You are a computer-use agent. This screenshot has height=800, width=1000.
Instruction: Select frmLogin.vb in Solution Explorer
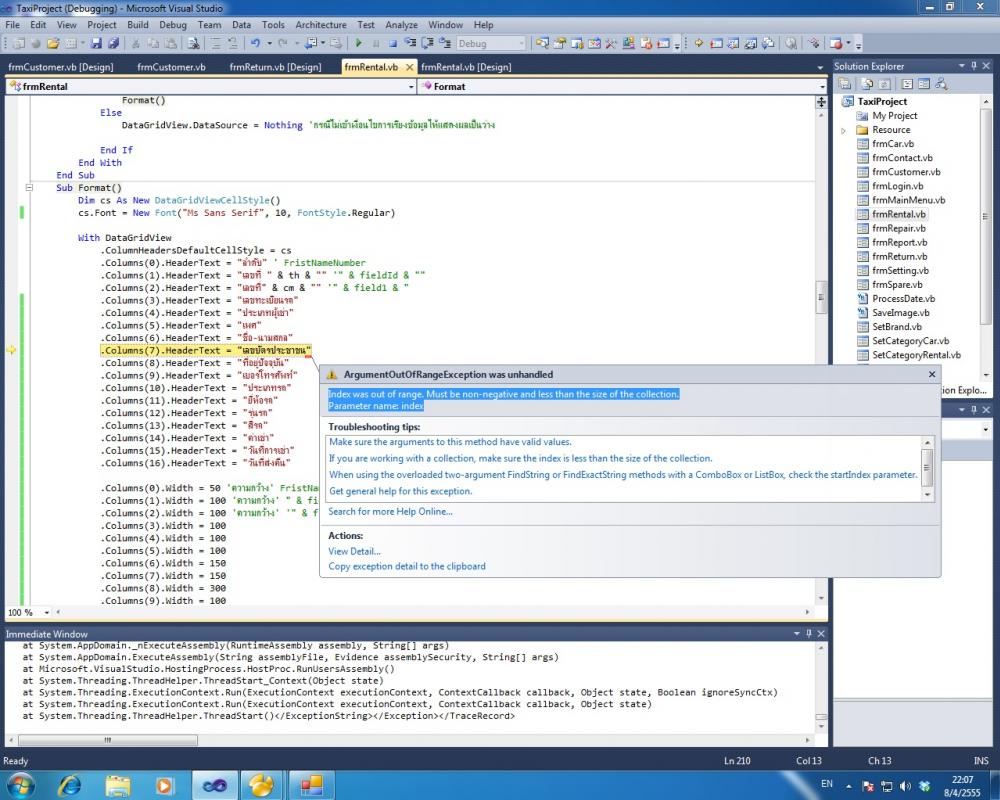pyautogui.click(x=897, y=186)
